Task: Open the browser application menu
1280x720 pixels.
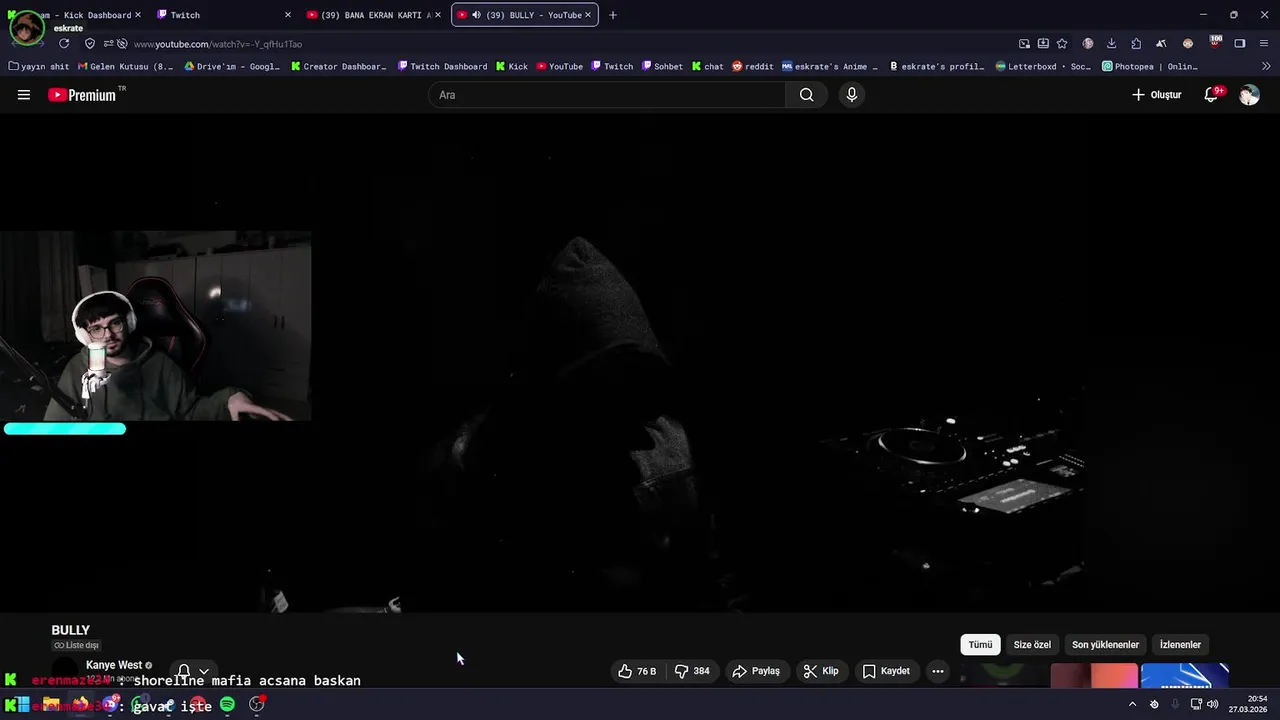Action: pos(1264,44)
